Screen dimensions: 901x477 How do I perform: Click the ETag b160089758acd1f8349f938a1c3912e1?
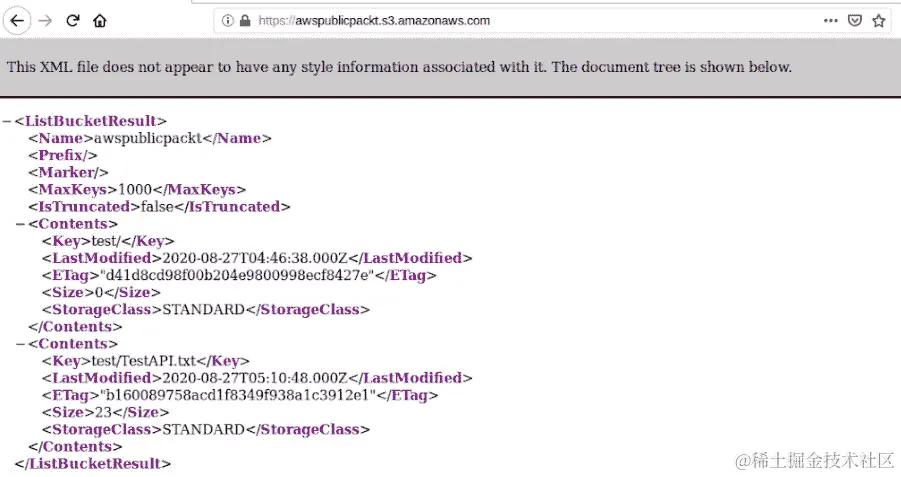tap(238, 395)
